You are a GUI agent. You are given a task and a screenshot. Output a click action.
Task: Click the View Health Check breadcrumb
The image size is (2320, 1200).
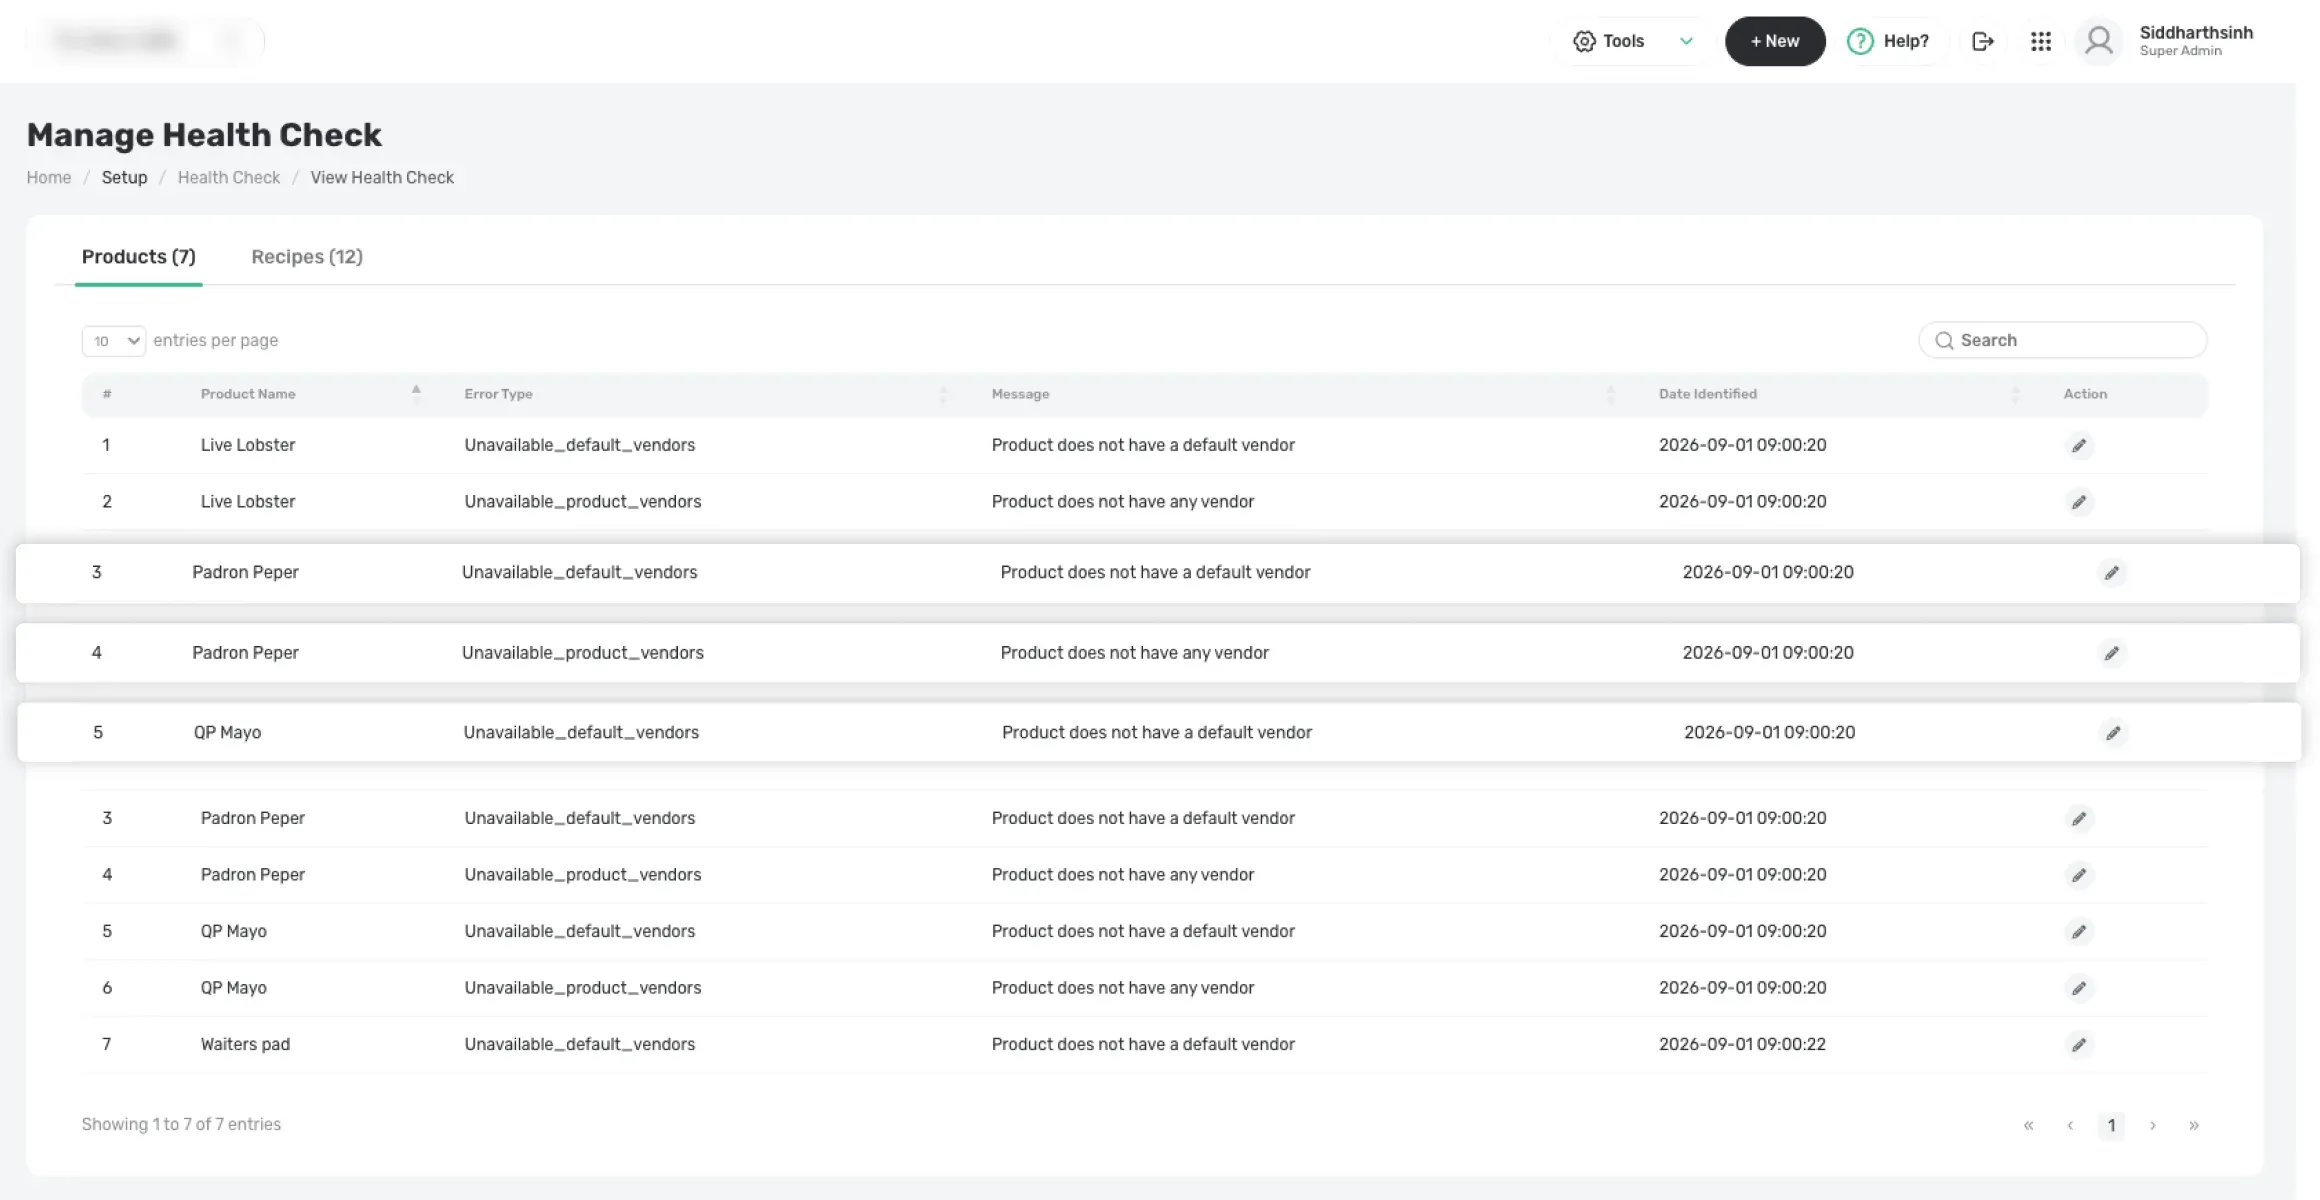382,177
